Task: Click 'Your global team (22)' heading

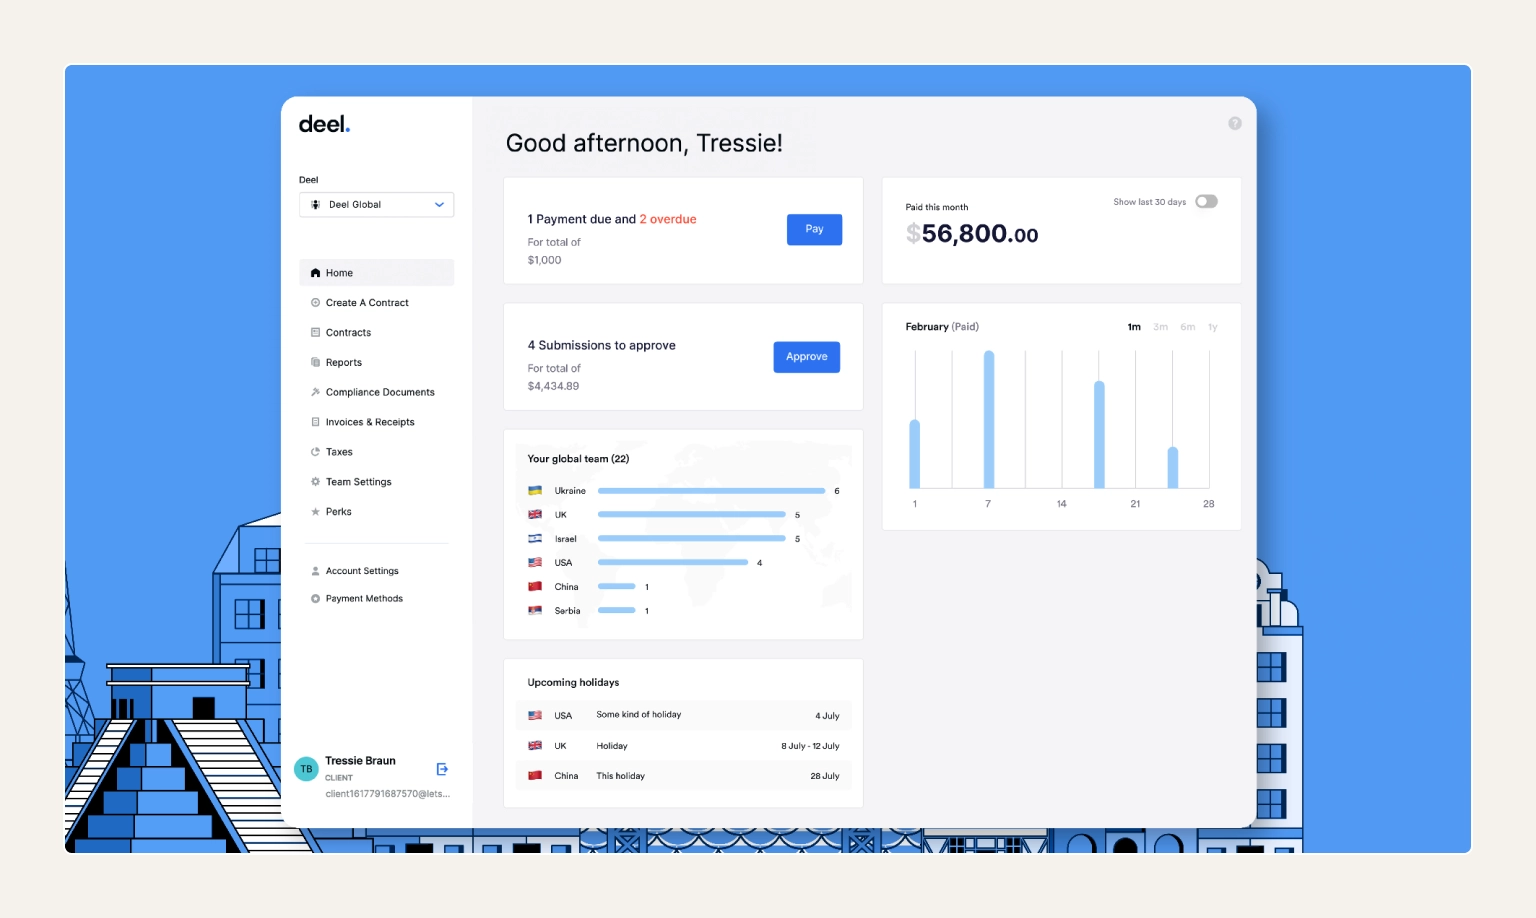Action: pos(578,459)
